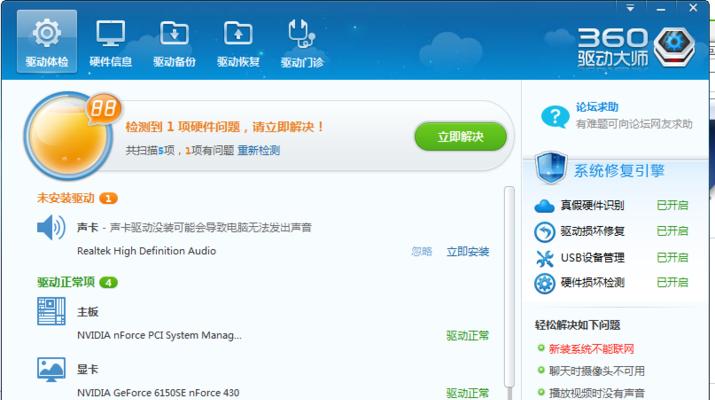Click NVIDIA nForce PCI System Manag... text
Viewport: 715px width, 400px height.
(x=159, y=335)
